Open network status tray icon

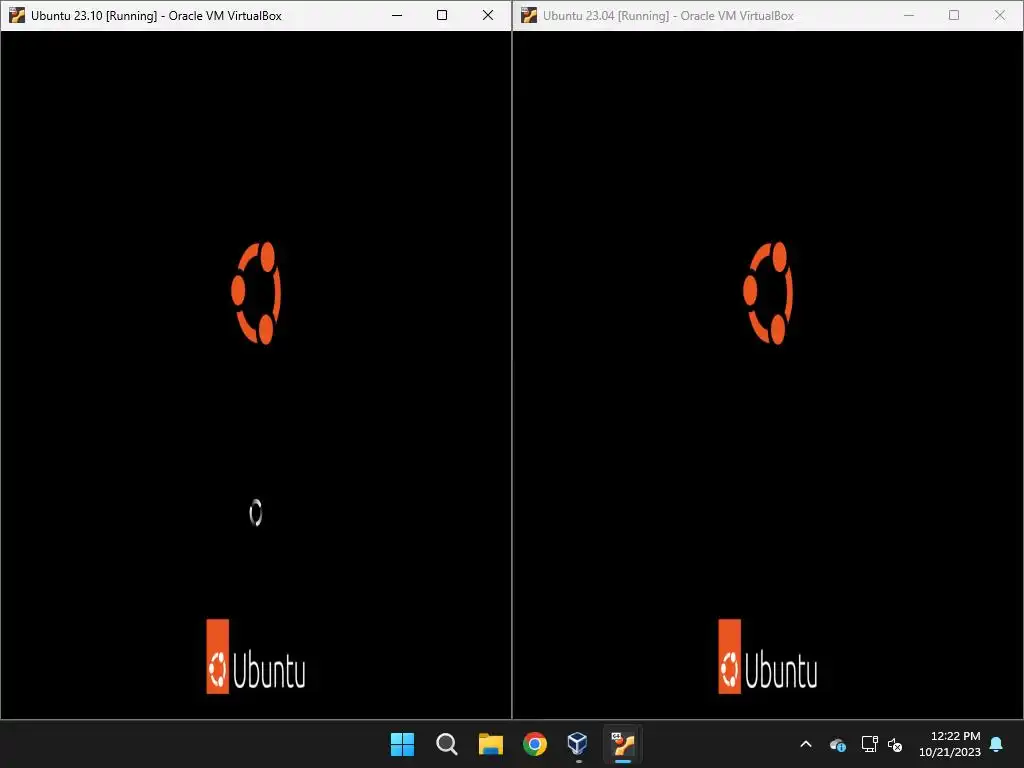click(x=869, y=744)
